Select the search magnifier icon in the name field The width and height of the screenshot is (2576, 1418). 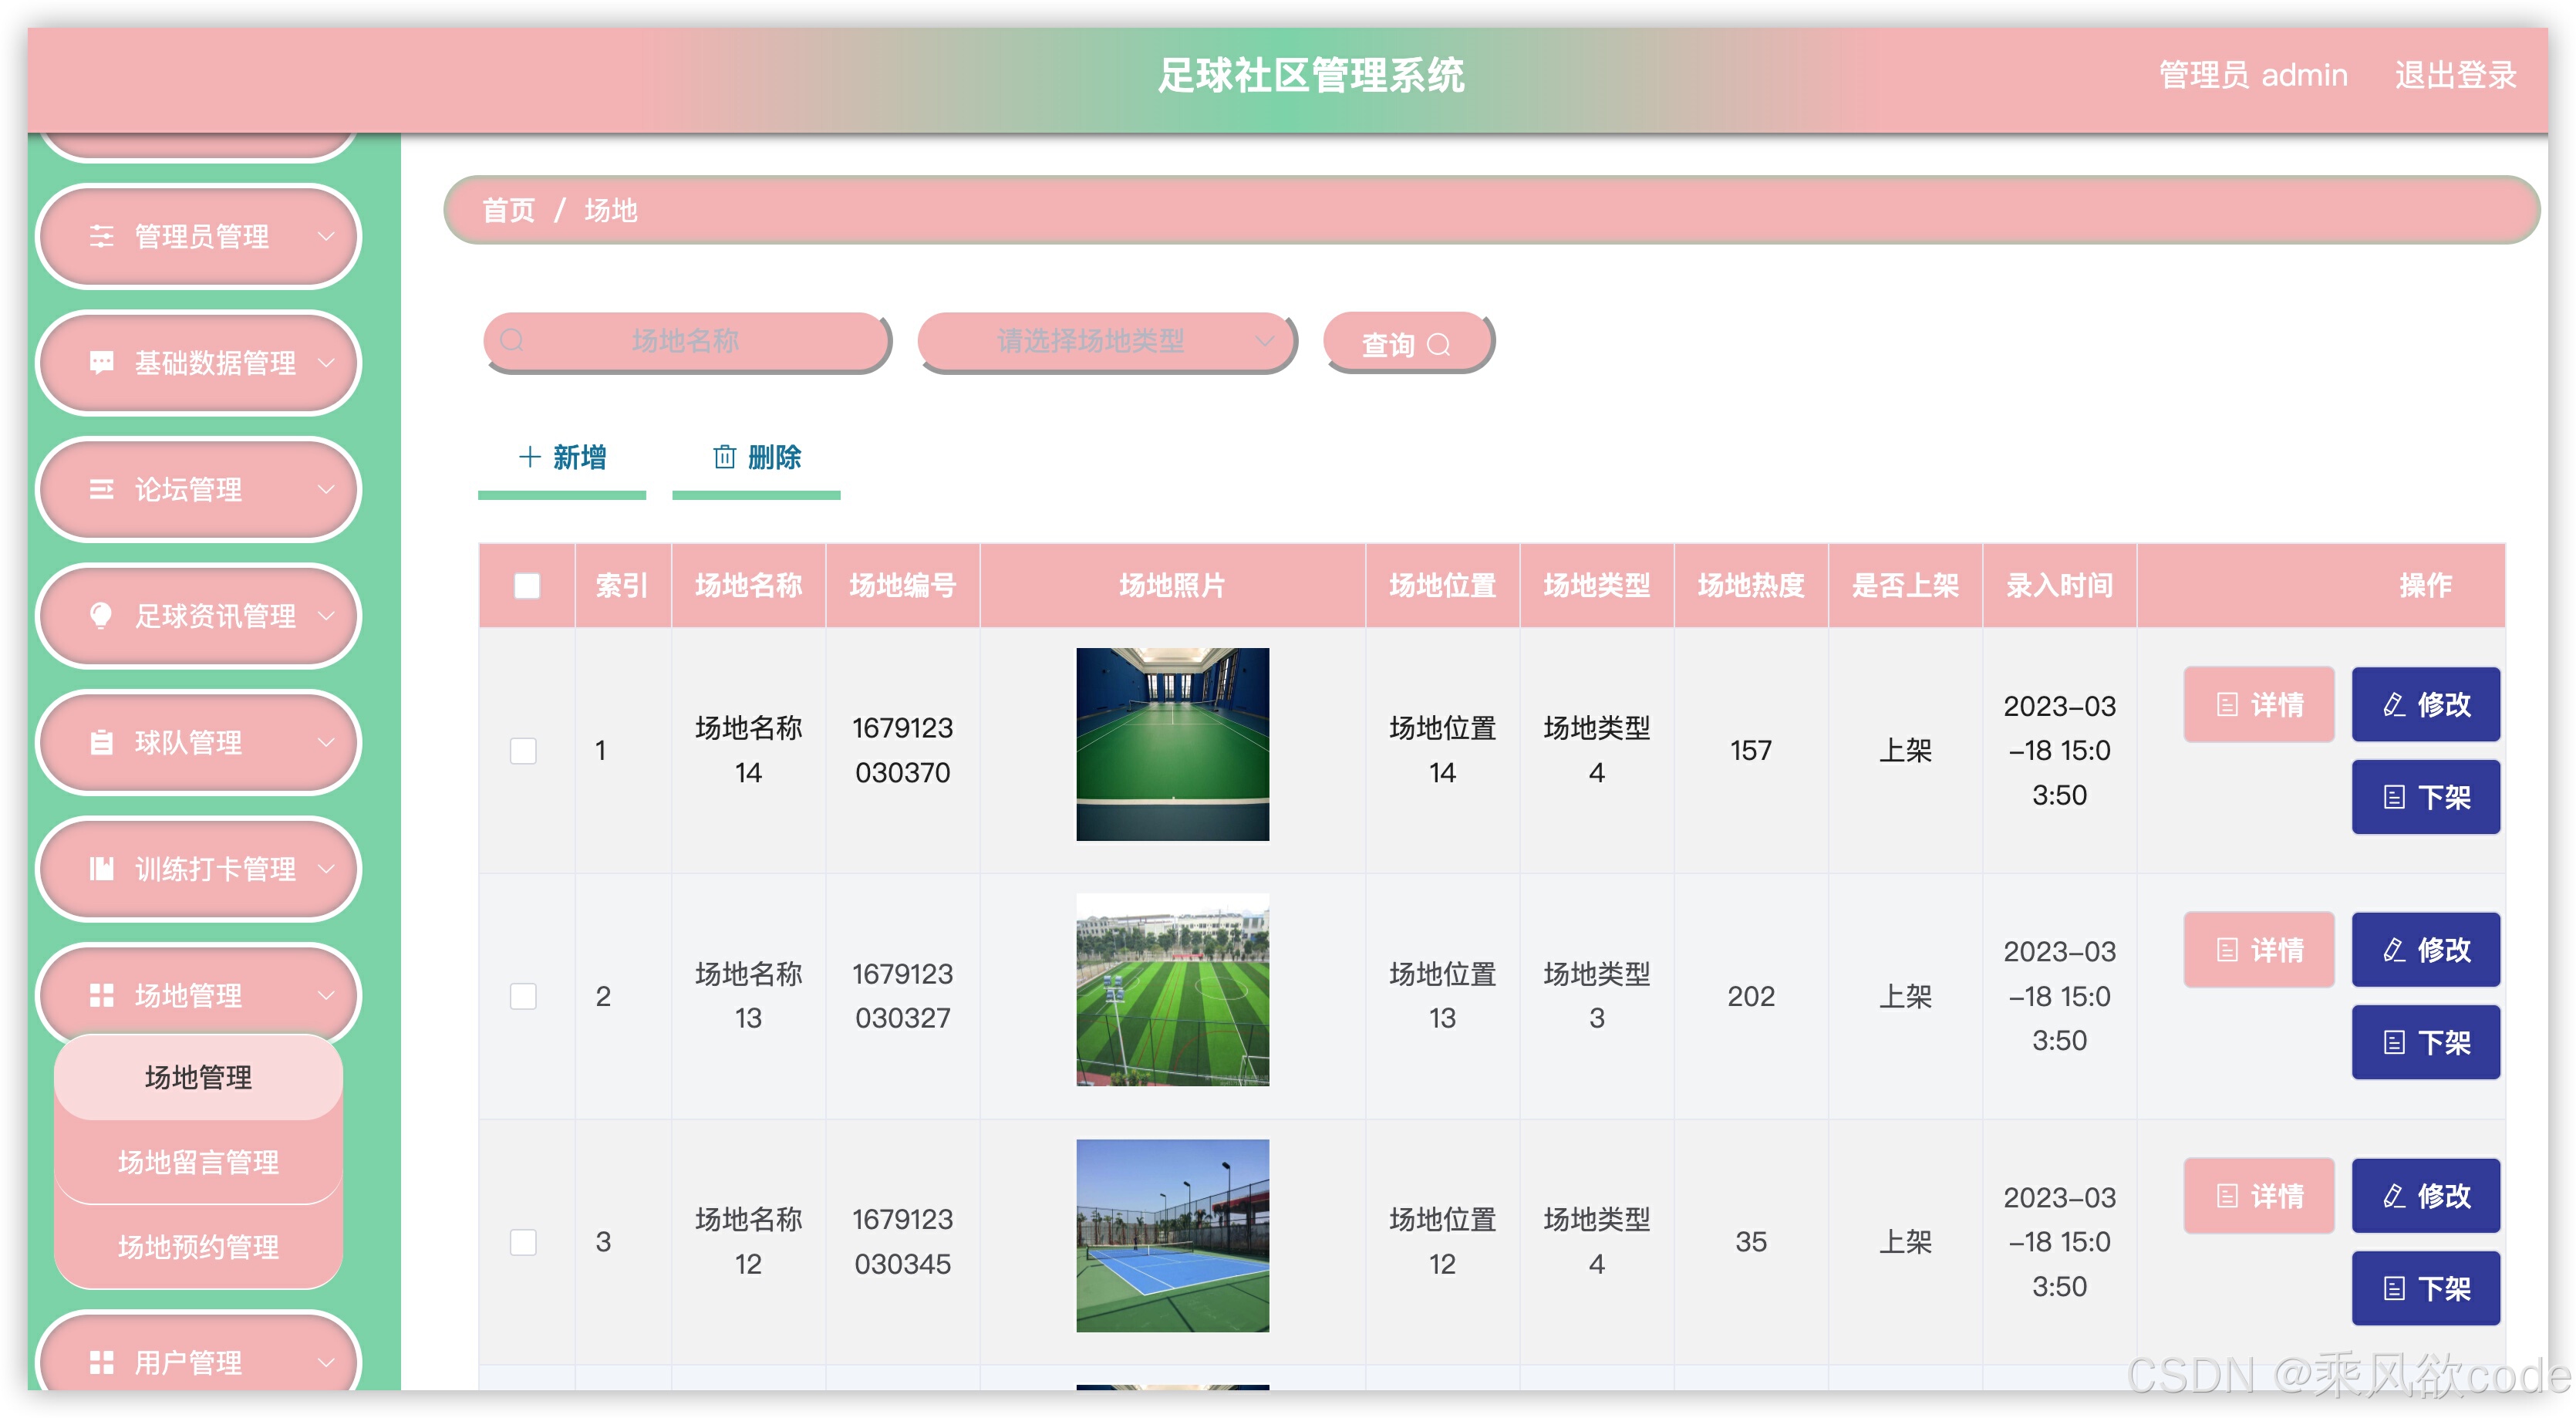click(513, 341)
